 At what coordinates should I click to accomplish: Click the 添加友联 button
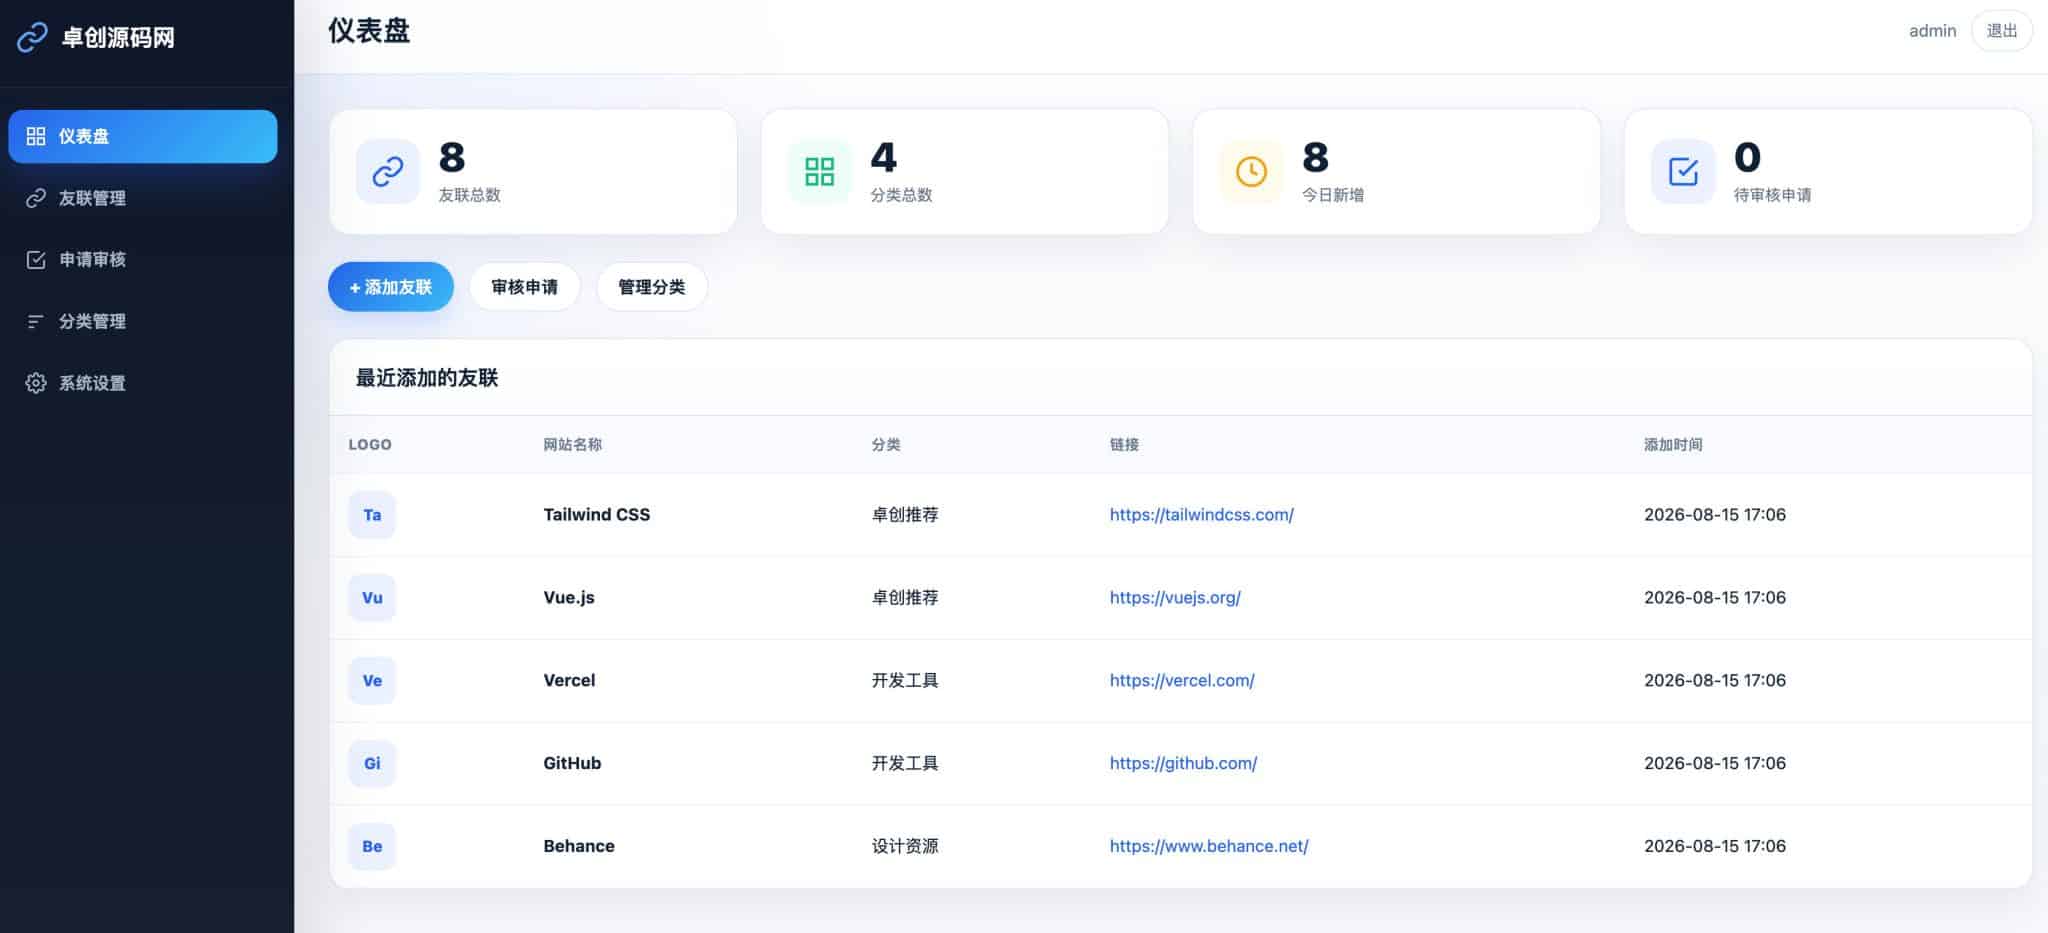pos(391,287)
